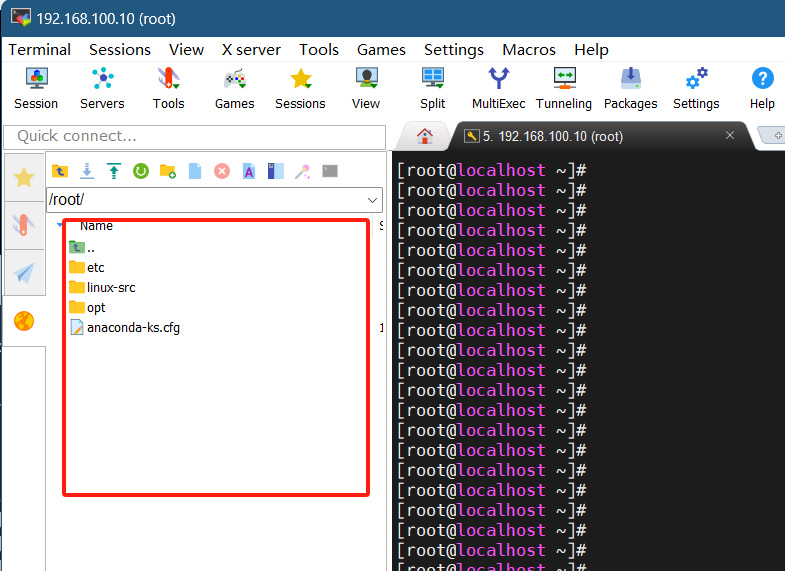Click the Quick connect input field
Screen dimensions: 785x571
pyautogui.click(x=195, y=136)
